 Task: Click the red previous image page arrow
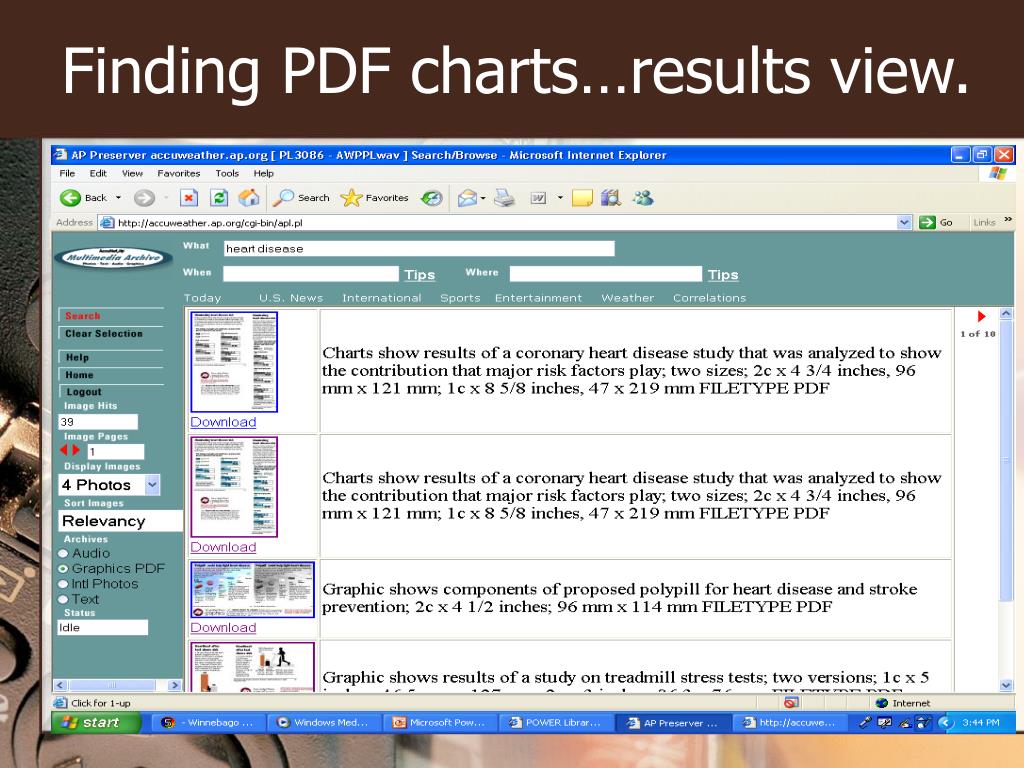click(63, 450)
